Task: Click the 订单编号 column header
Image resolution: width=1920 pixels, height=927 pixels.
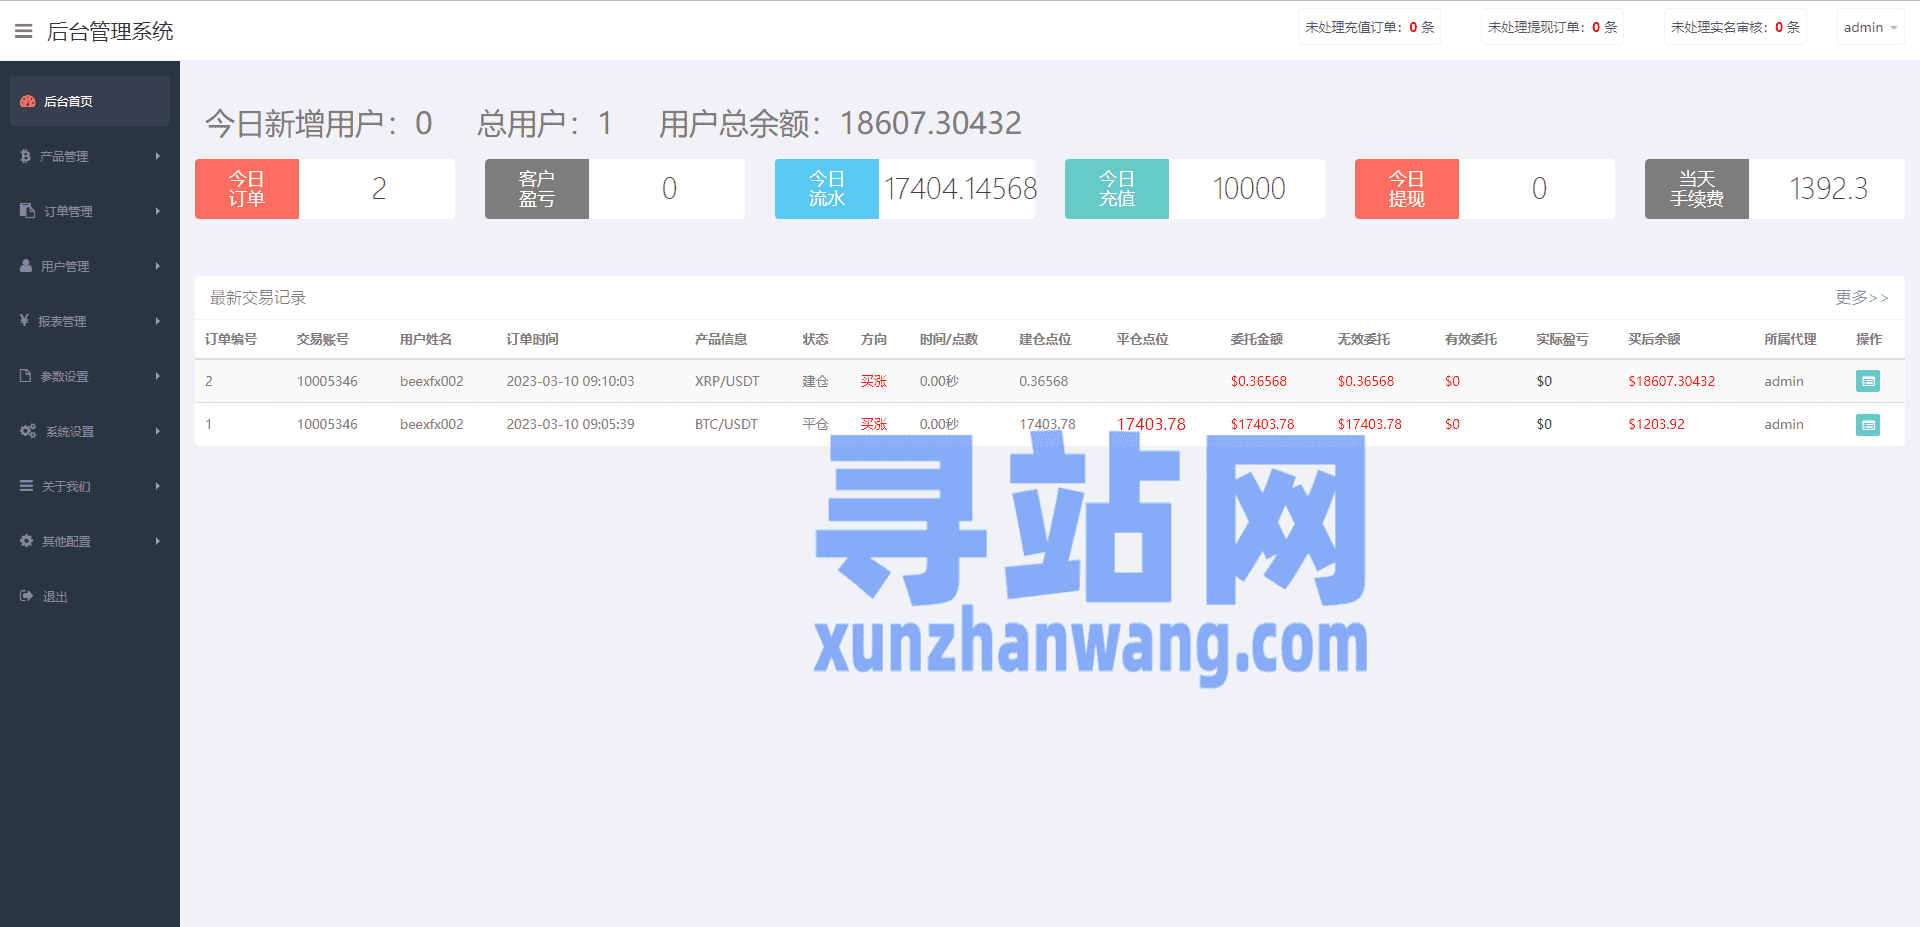Action: 231,339
